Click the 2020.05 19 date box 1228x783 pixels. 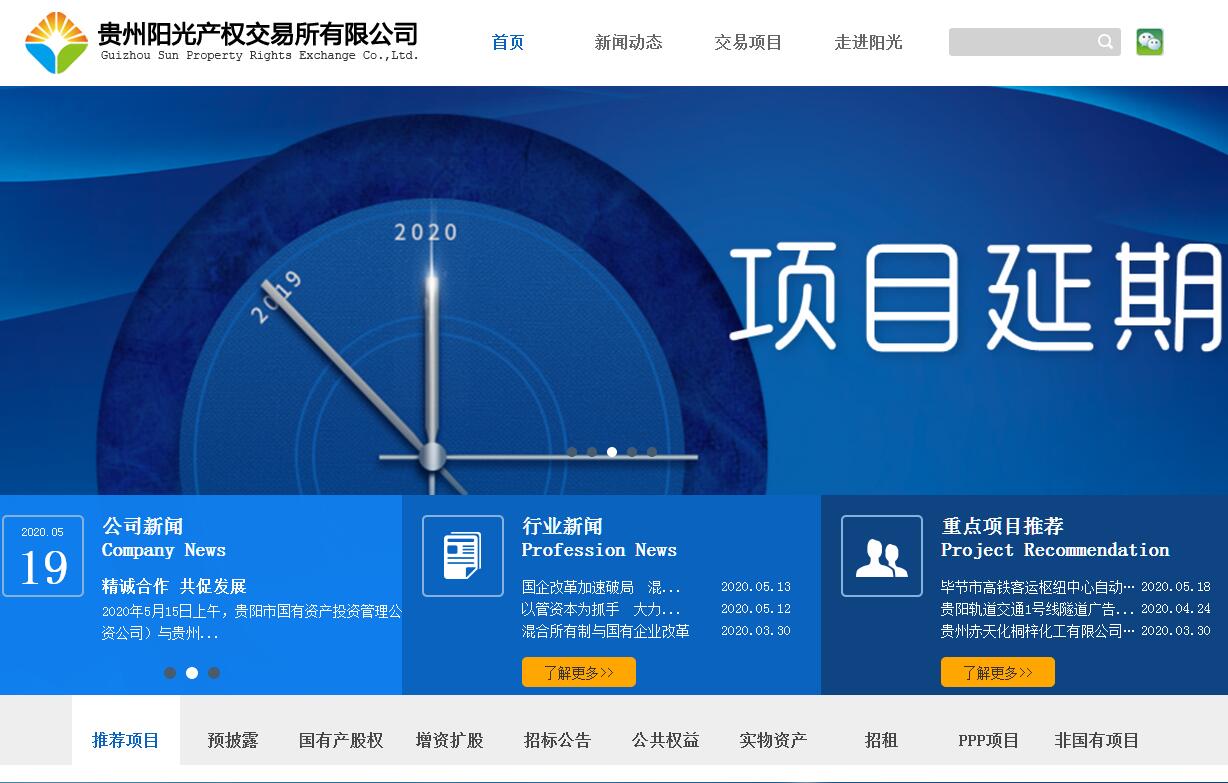(43, 556)
